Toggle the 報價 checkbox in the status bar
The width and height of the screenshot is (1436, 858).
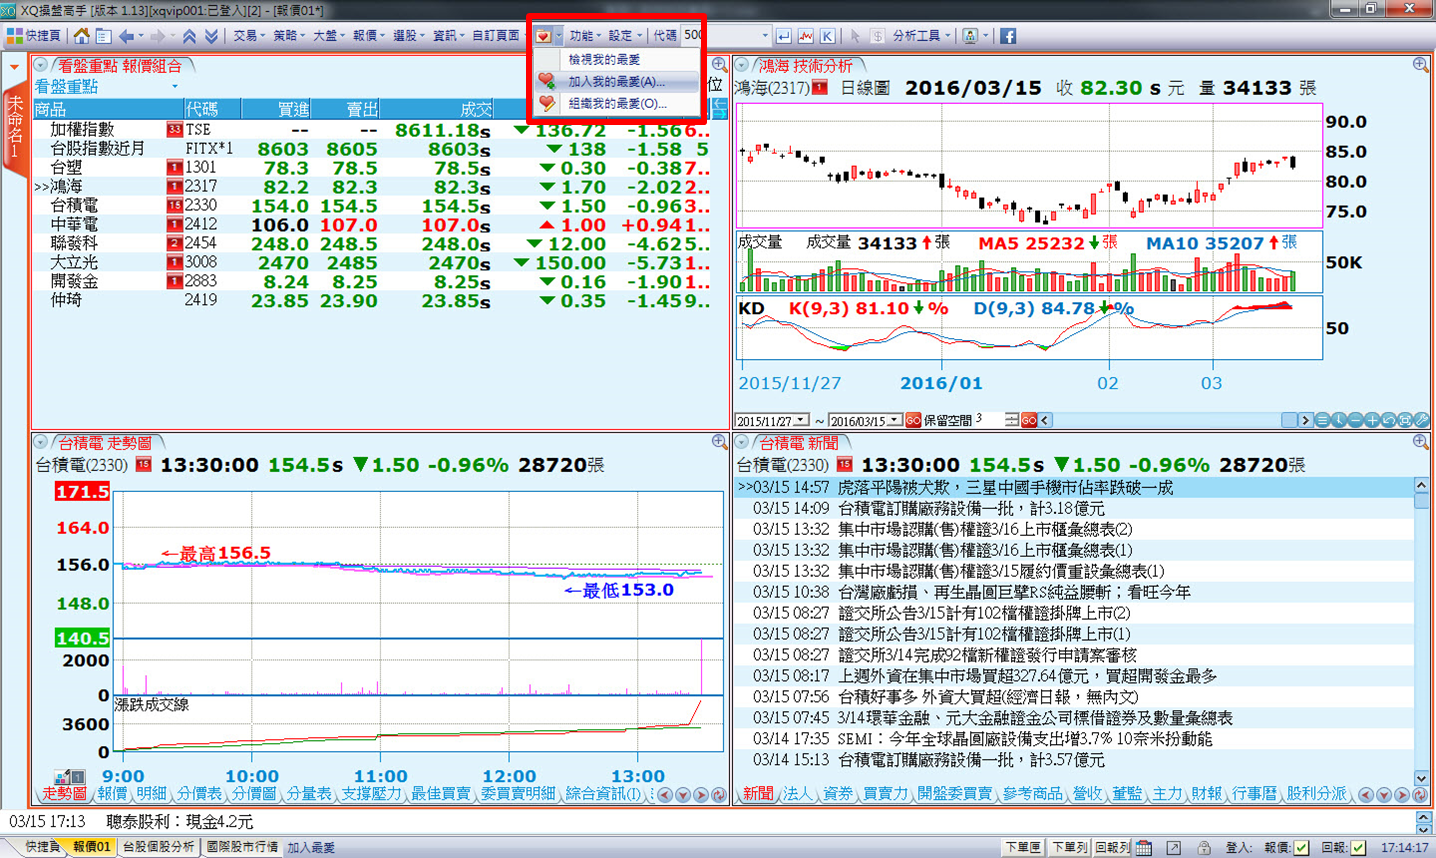(1300, 848)
